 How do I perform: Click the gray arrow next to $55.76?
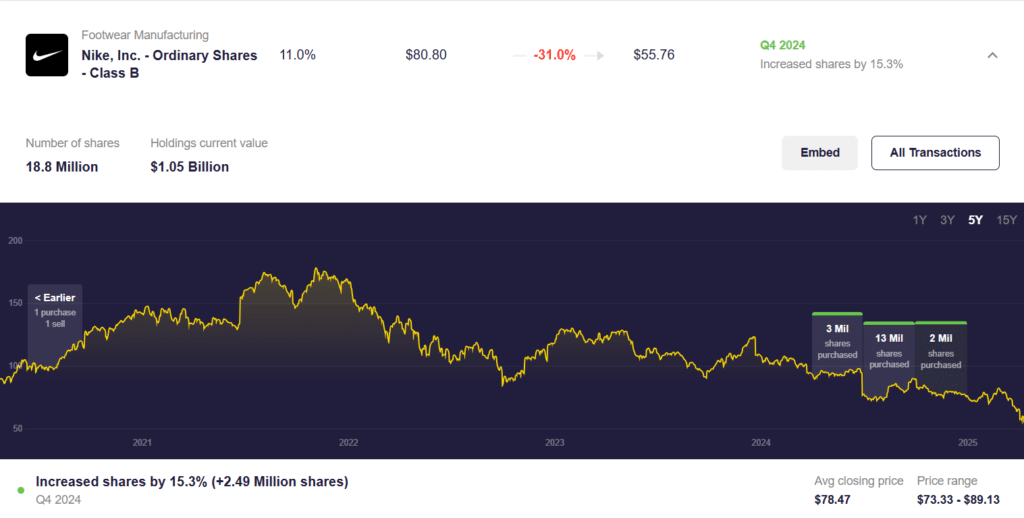tap(596, 56)
